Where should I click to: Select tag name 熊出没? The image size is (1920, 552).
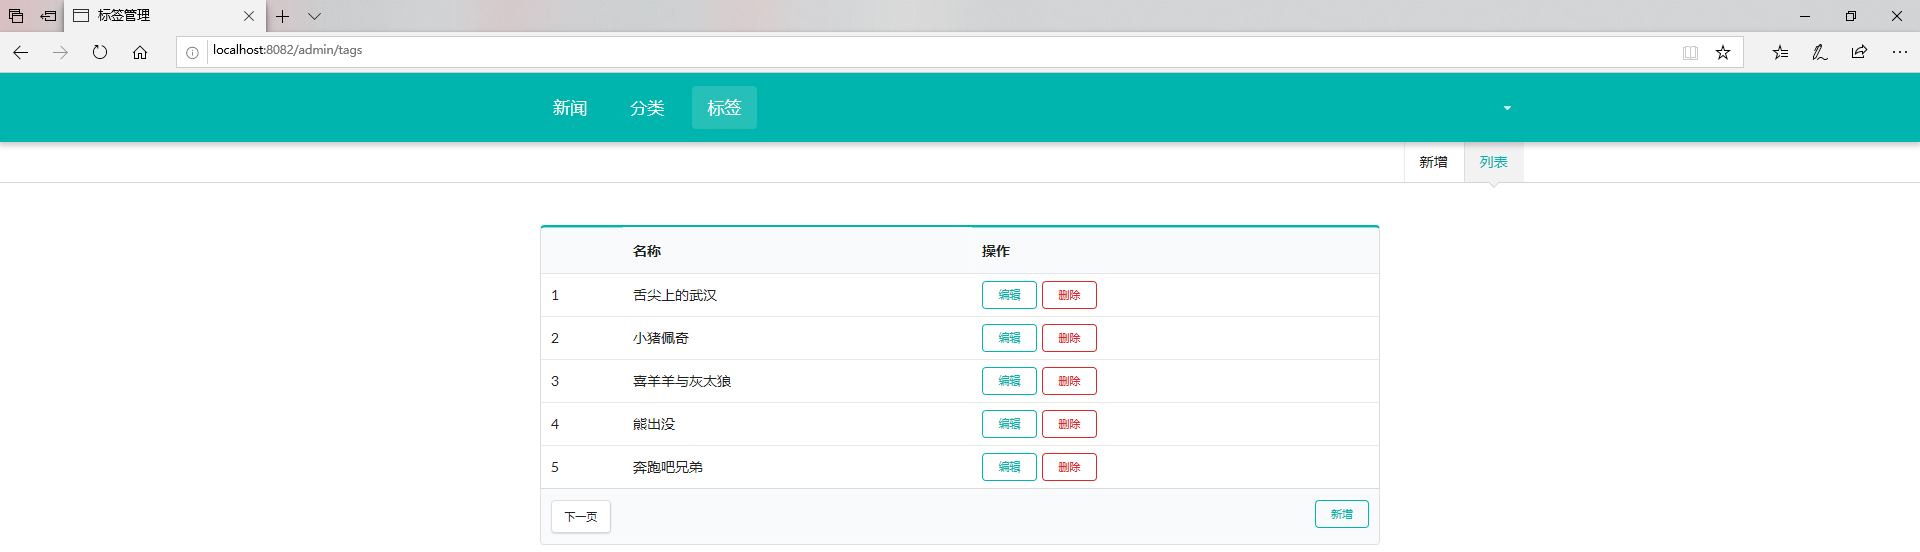654,424
